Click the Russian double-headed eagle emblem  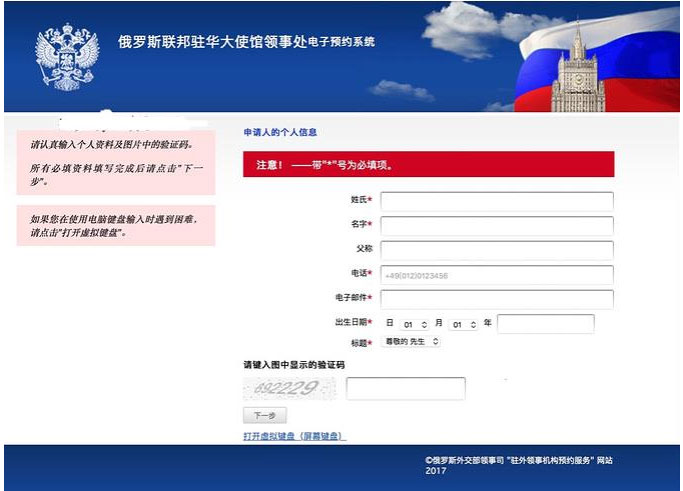(67, 58)
